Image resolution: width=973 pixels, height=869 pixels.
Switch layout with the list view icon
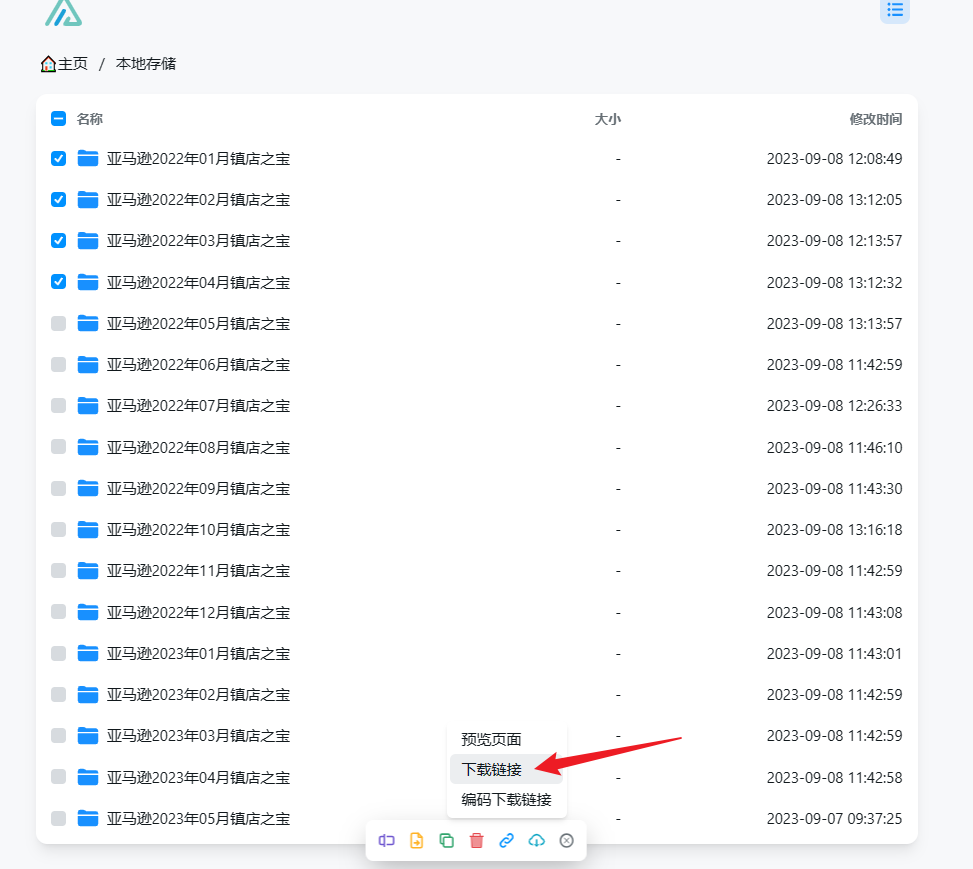tap(894, 10)
